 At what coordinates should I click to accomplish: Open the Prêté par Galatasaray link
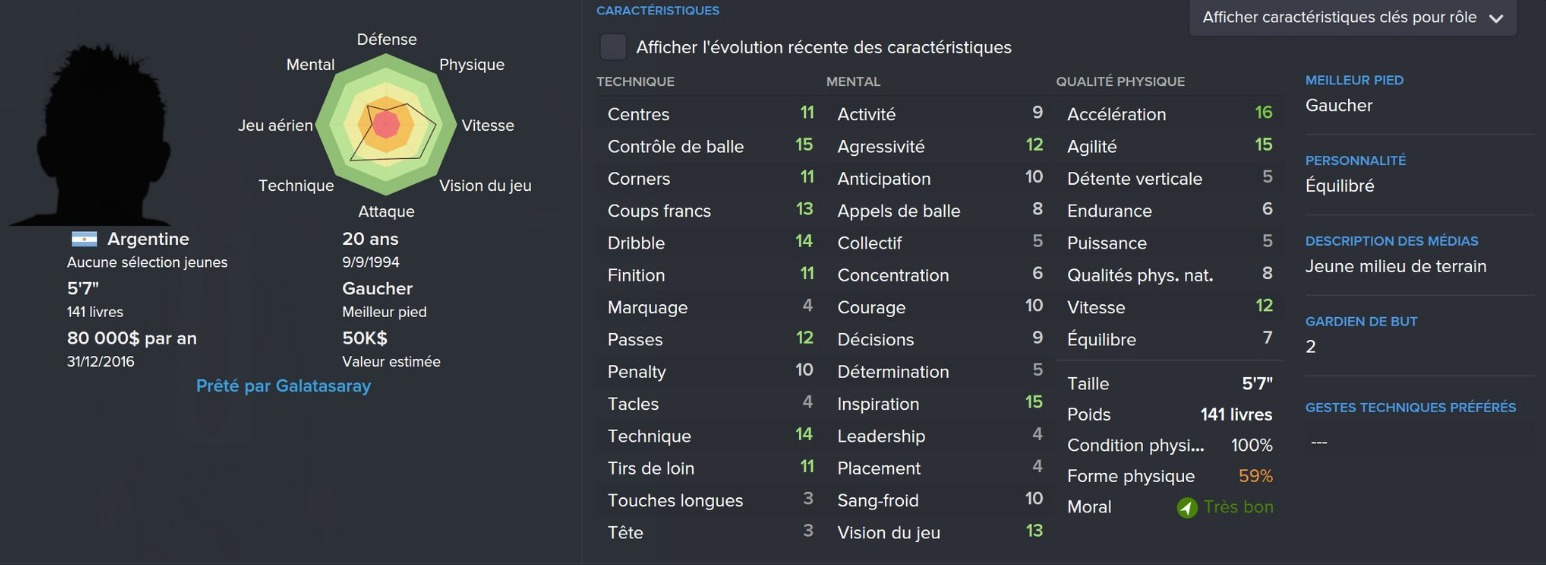[x=283, y=386]
